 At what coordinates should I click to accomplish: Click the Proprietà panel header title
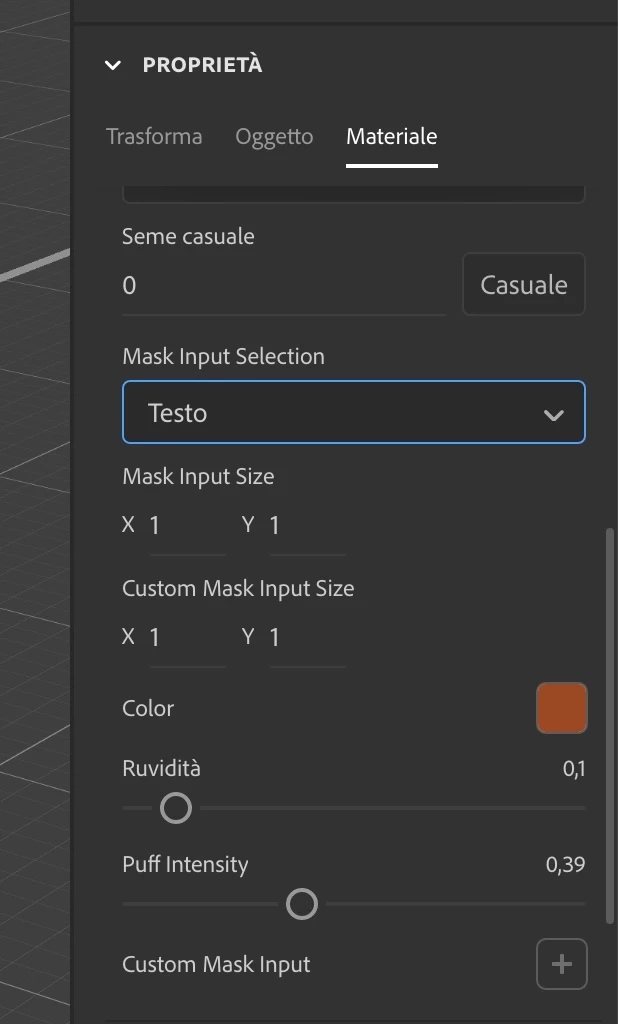coord(202,65)
